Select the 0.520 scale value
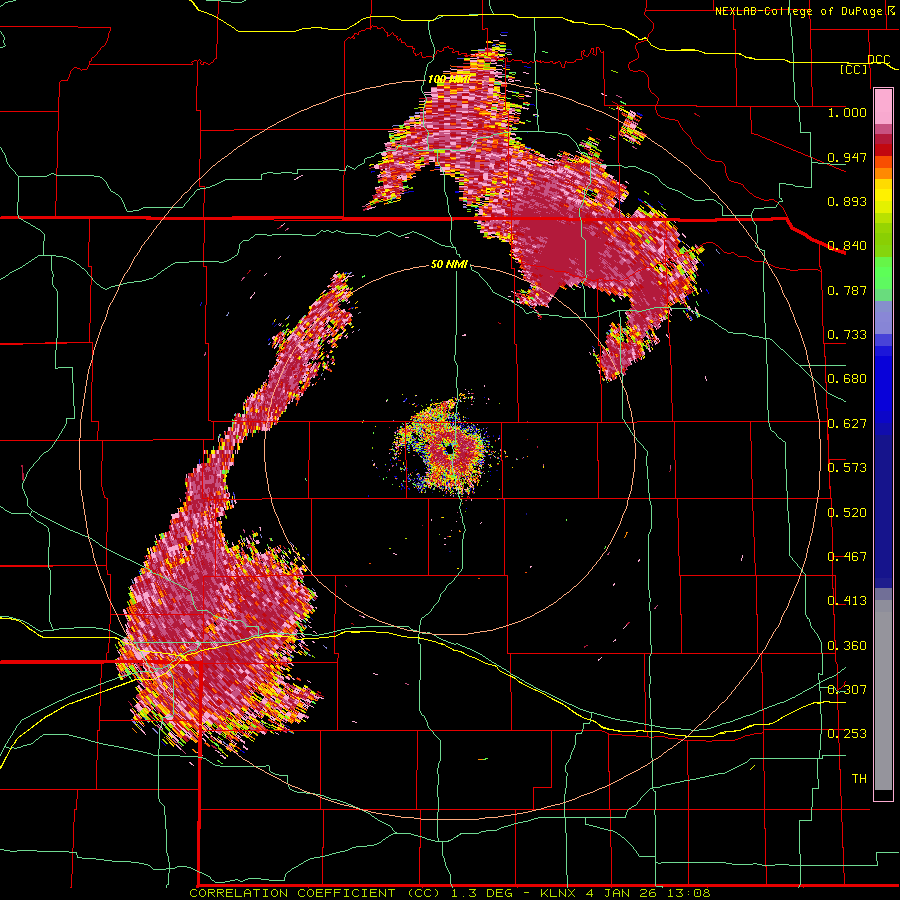The height and width of the screenshot is (900, 900). coord(847,513)
